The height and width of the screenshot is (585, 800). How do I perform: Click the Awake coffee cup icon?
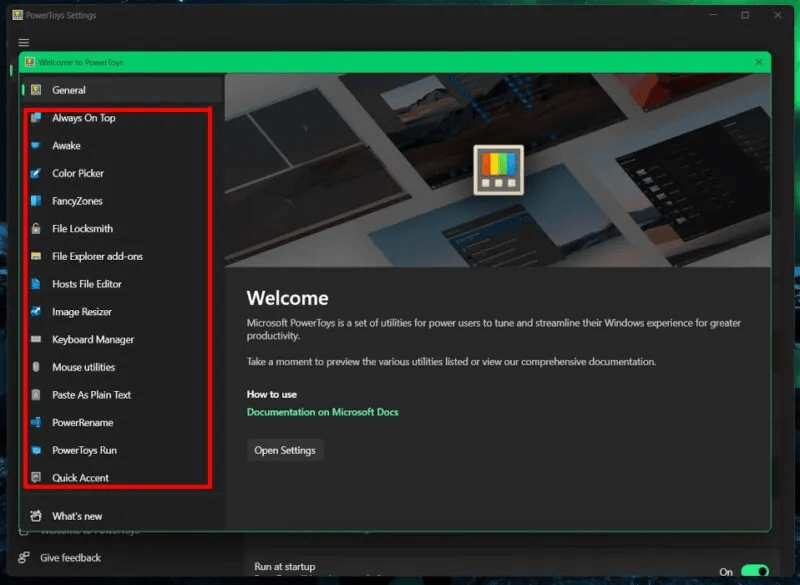point(36,145)
